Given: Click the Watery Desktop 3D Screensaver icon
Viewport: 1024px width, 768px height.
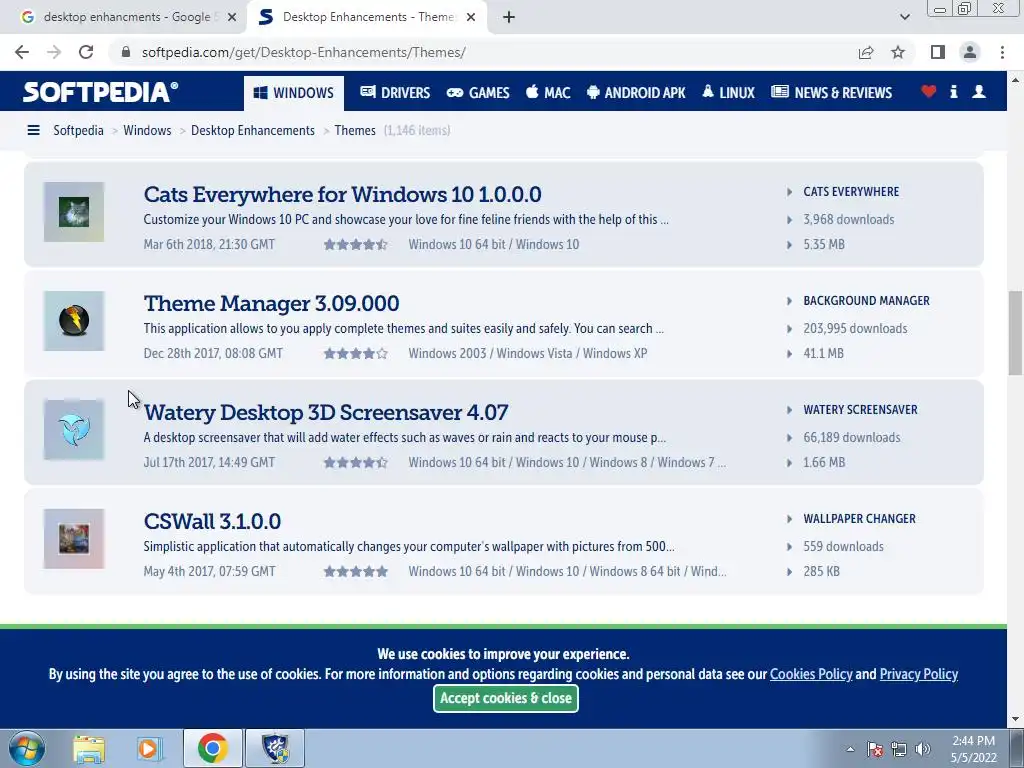Looking at the screenshot, I should 74,430.
